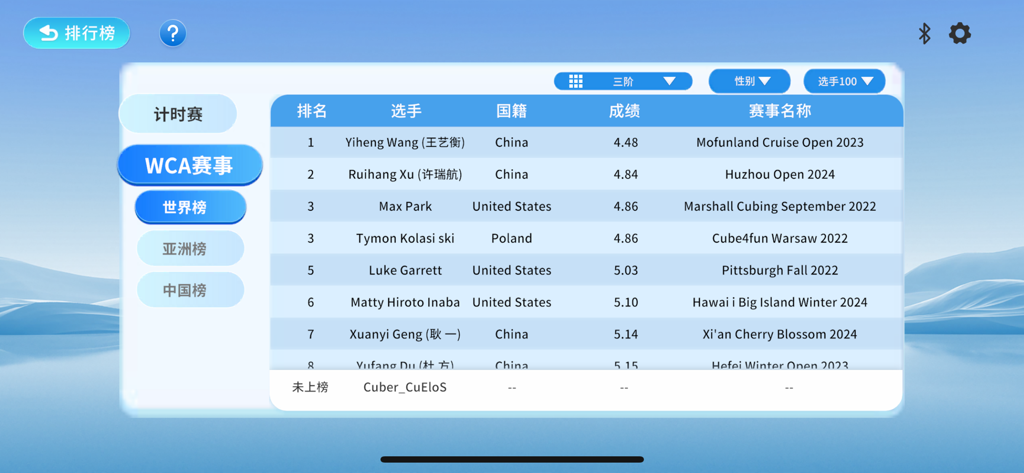Open settings gear icon
This screenshot has width=1024, height=473.
coord(959,33)
